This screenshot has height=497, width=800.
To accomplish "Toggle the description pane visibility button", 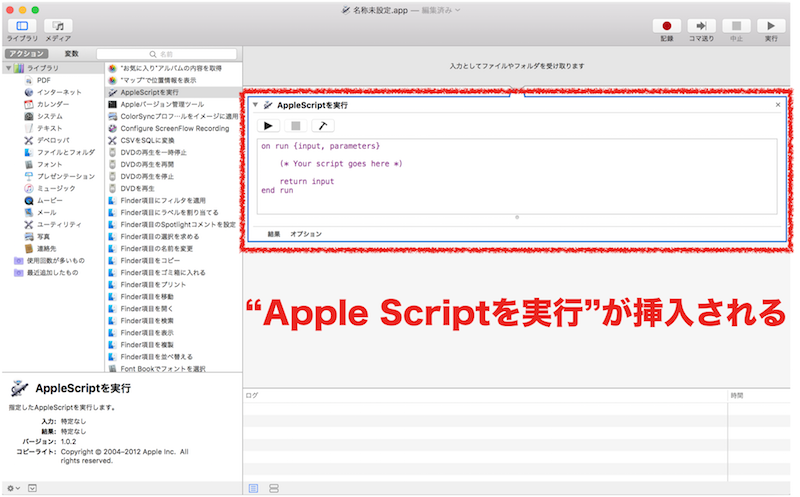I will tap(32, 488).
